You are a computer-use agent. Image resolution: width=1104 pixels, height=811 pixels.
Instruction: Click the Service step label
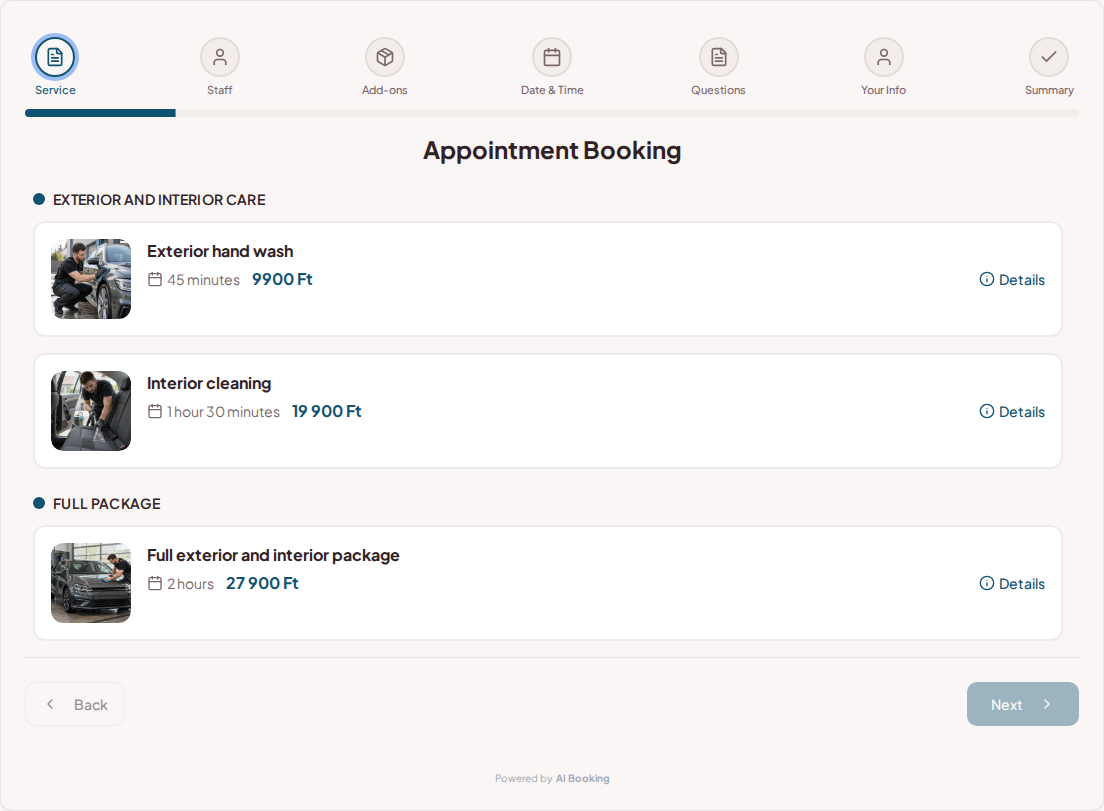click(55, 90)
